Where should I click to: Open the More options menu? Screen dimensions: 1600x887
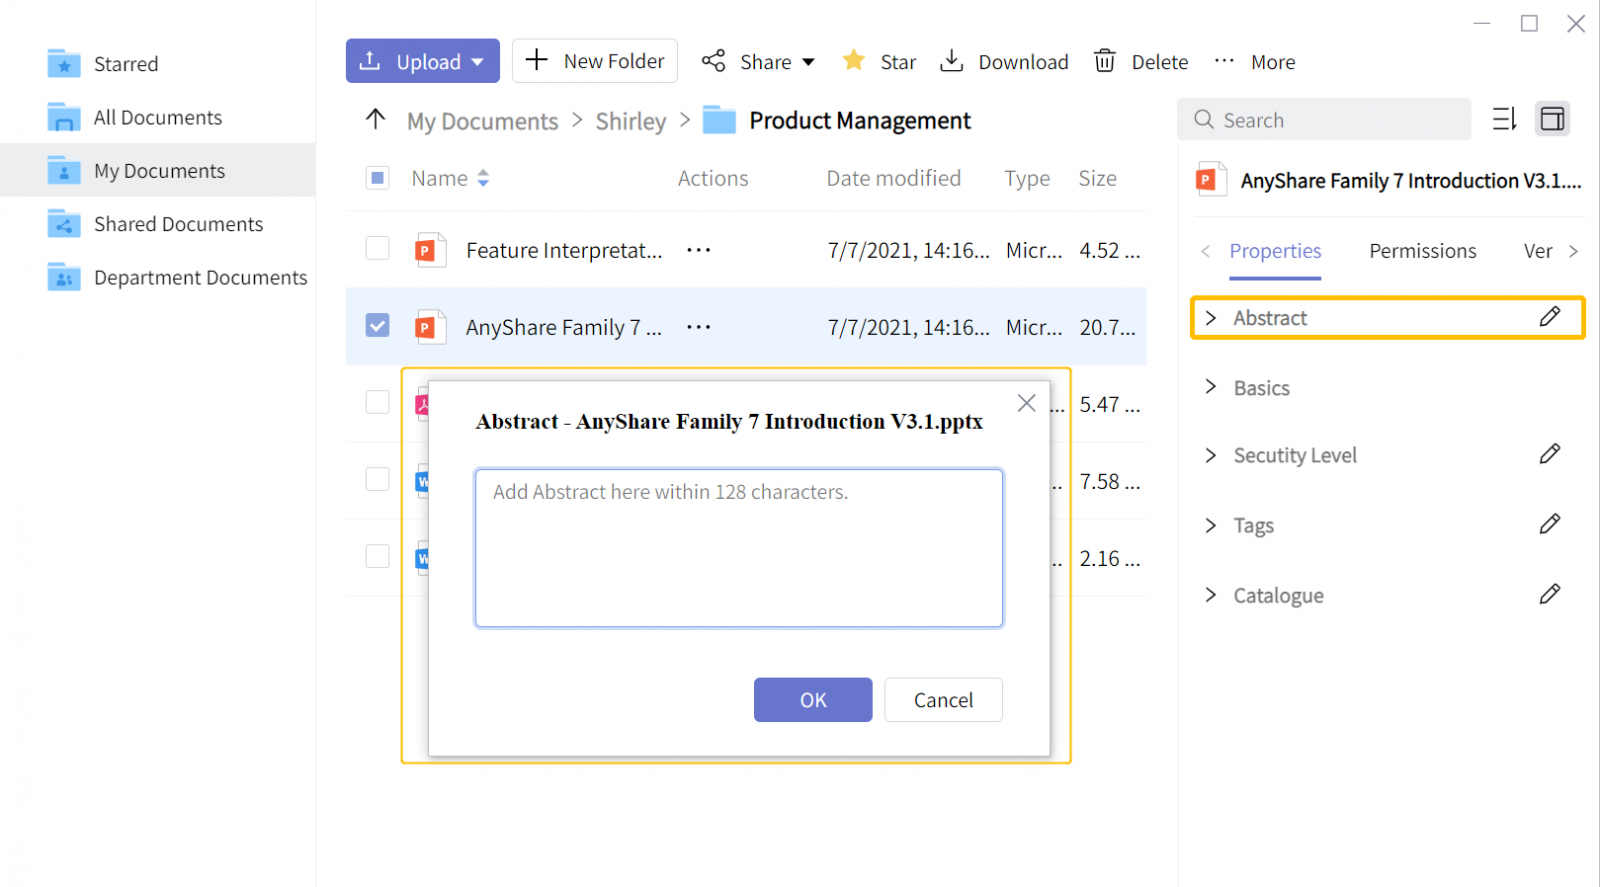pyautogui.click(x=1255, y=62)
